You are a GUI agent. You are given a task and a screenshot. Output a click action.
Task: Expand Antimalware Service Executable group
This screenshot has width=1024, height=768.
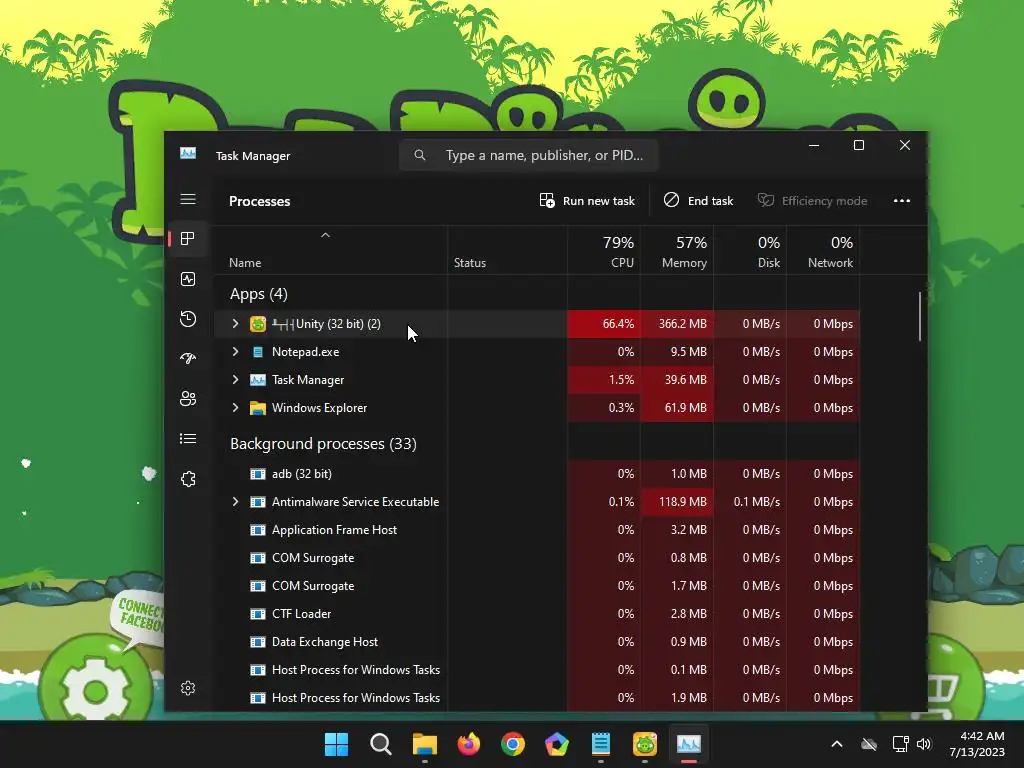coord(235,502)
